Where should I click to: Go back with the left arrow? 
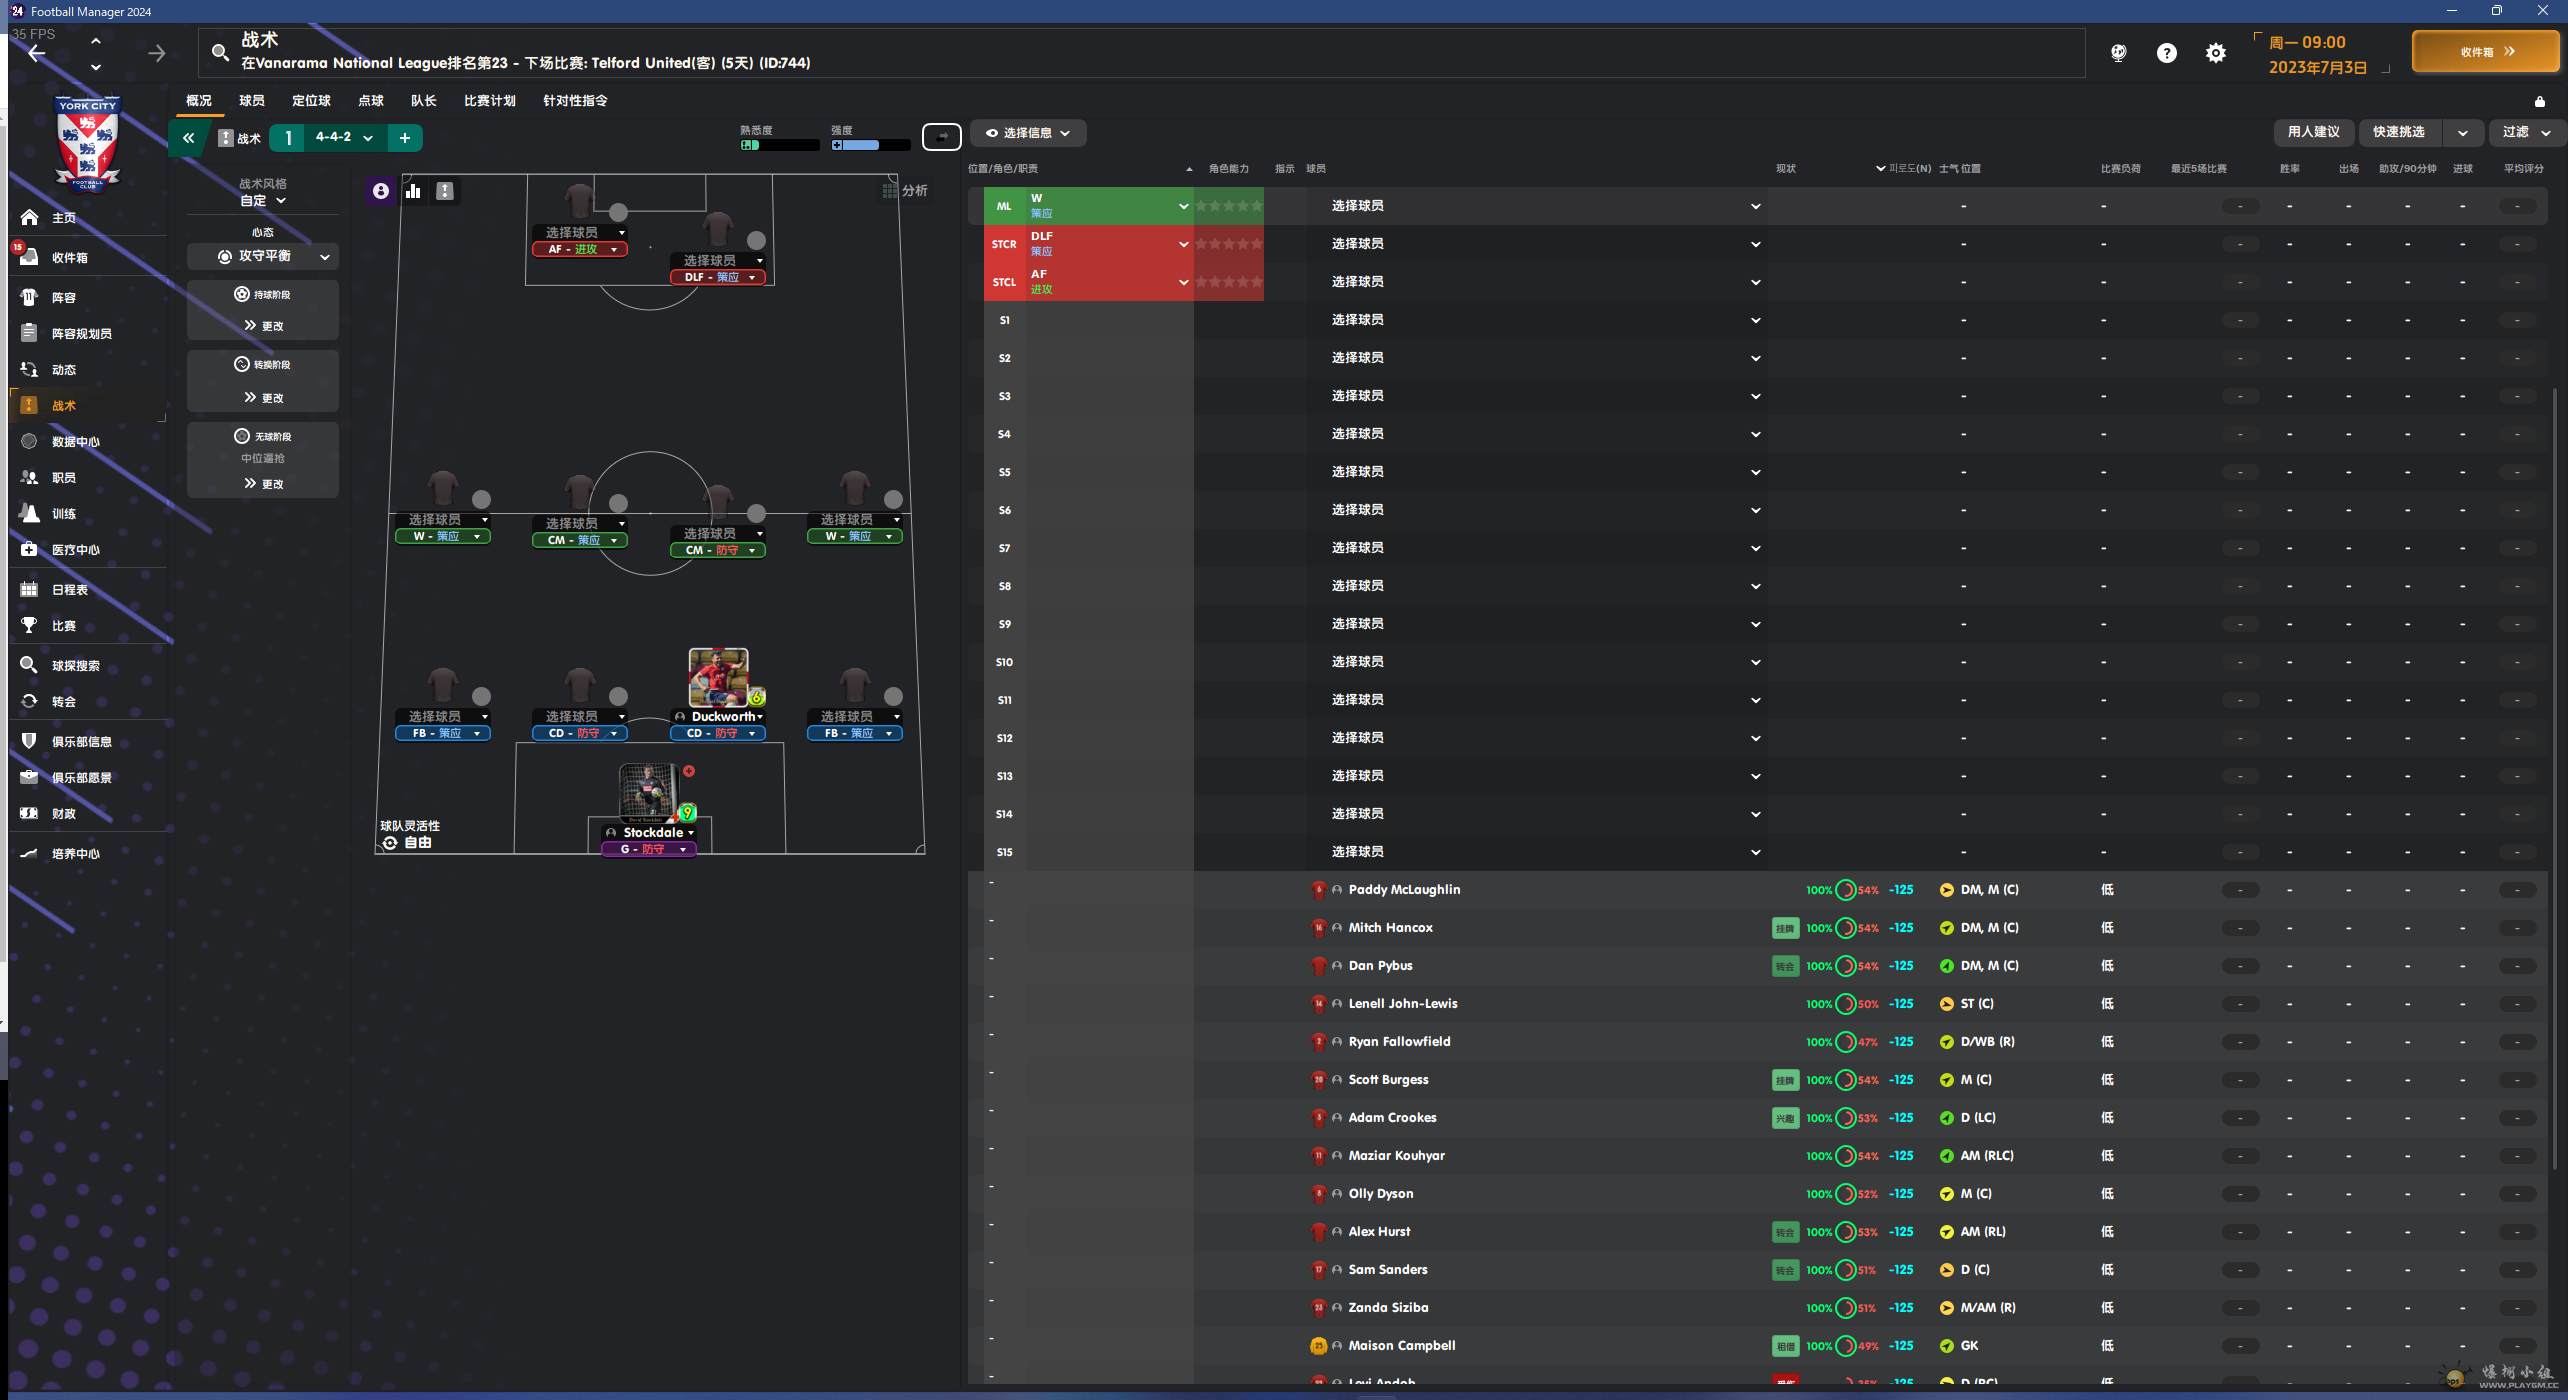(37, 54)
